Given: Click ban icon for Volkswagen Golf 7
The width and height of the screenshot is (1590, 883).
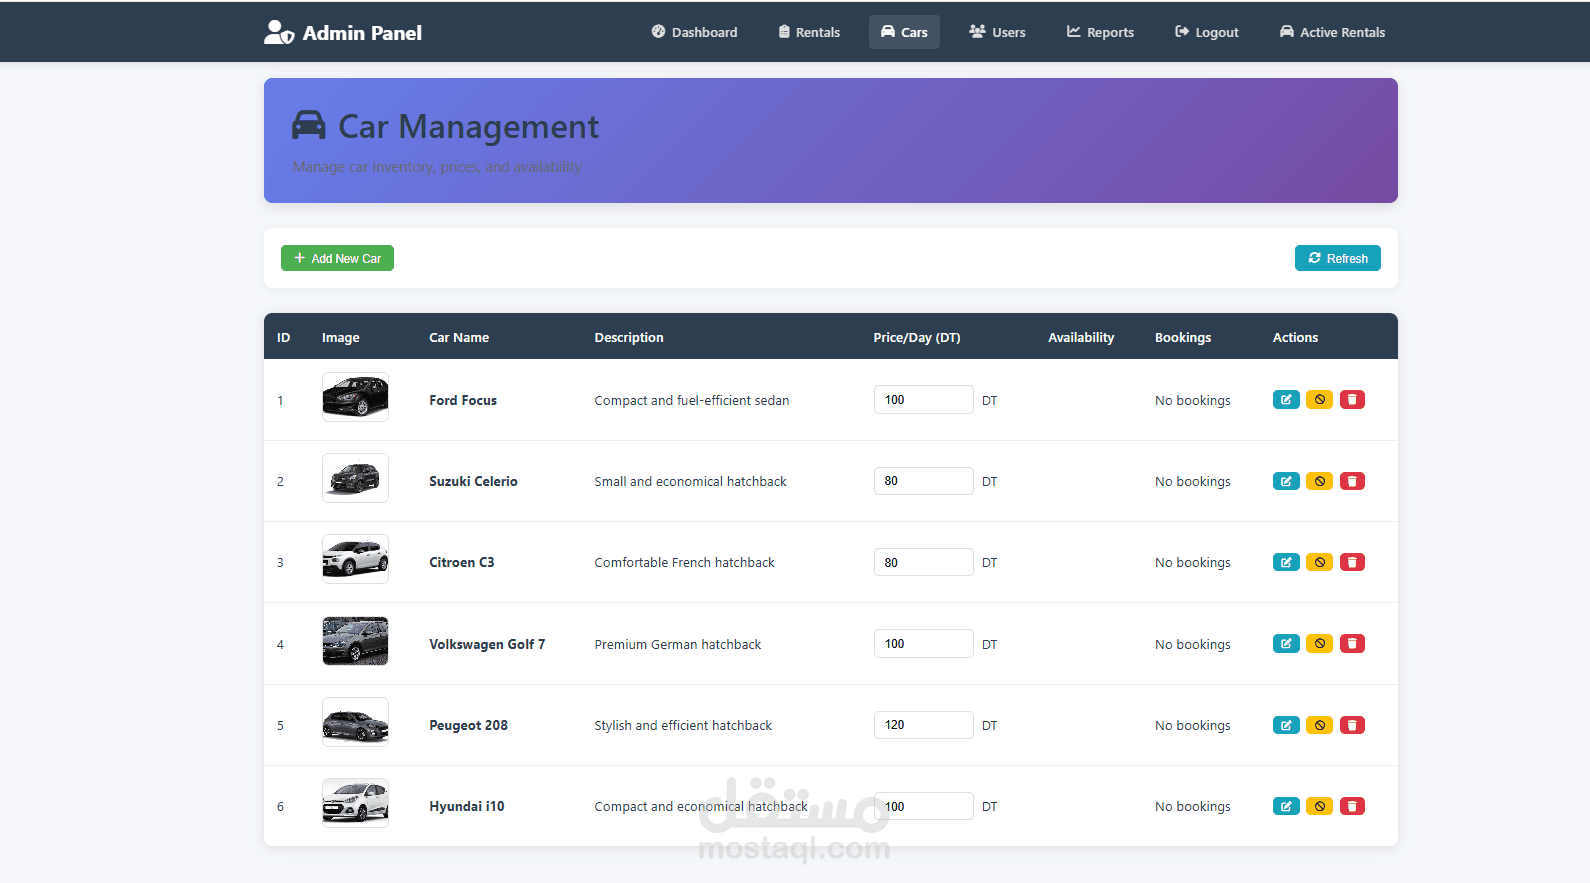Looking at the screenshot, I should (1319, 644).
